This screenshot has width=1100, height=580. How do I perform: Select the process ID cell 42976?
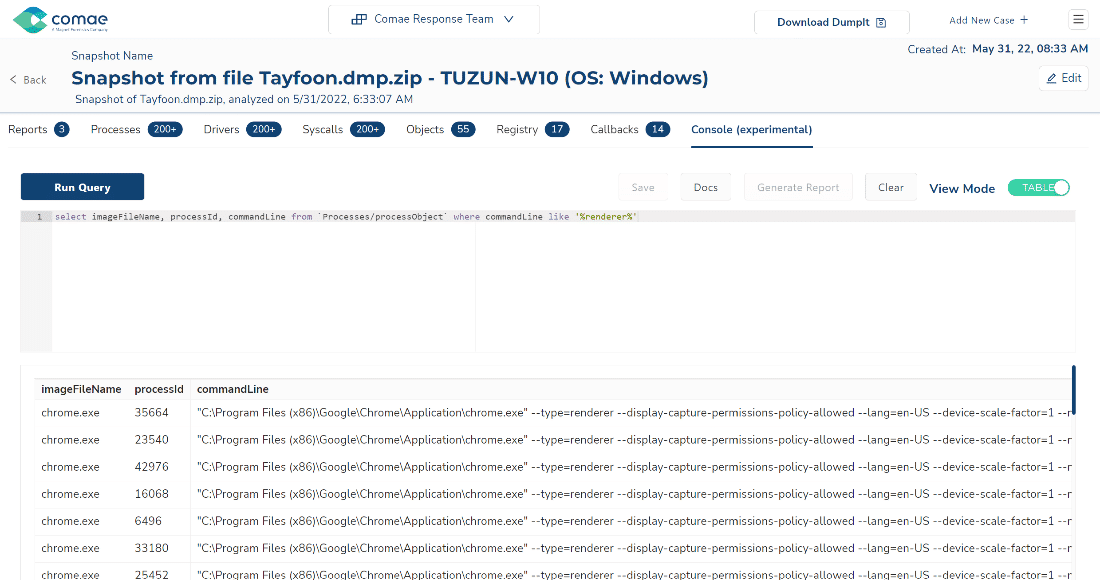[152, 467]
